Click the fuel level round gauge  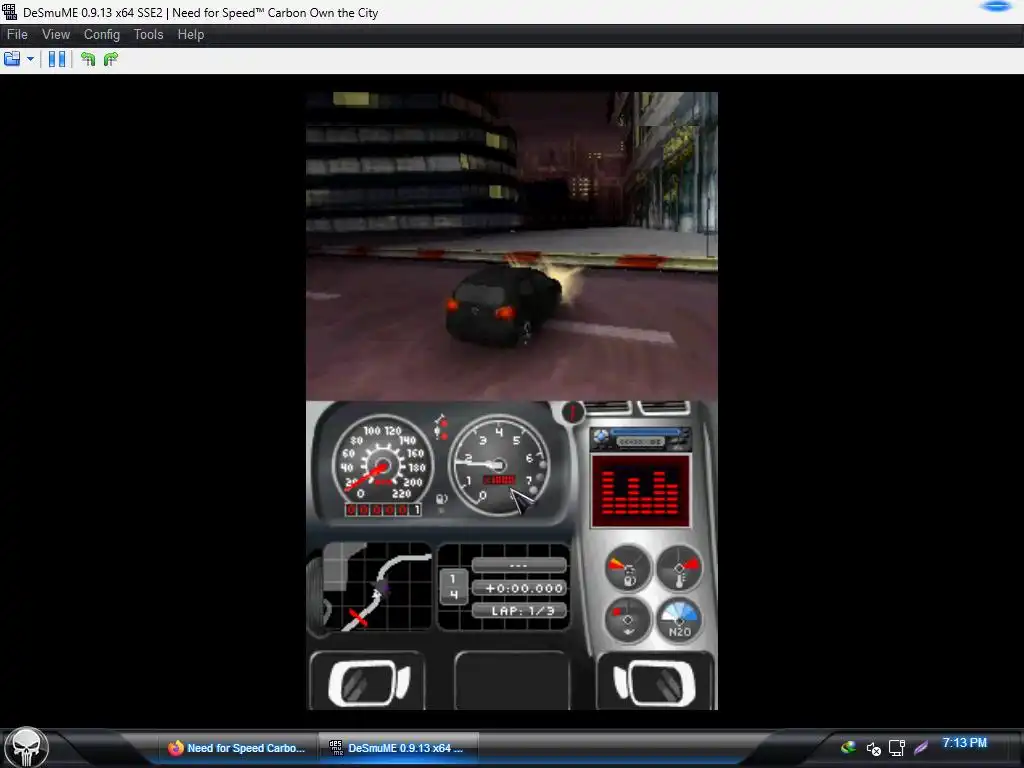tap(628, 568)
